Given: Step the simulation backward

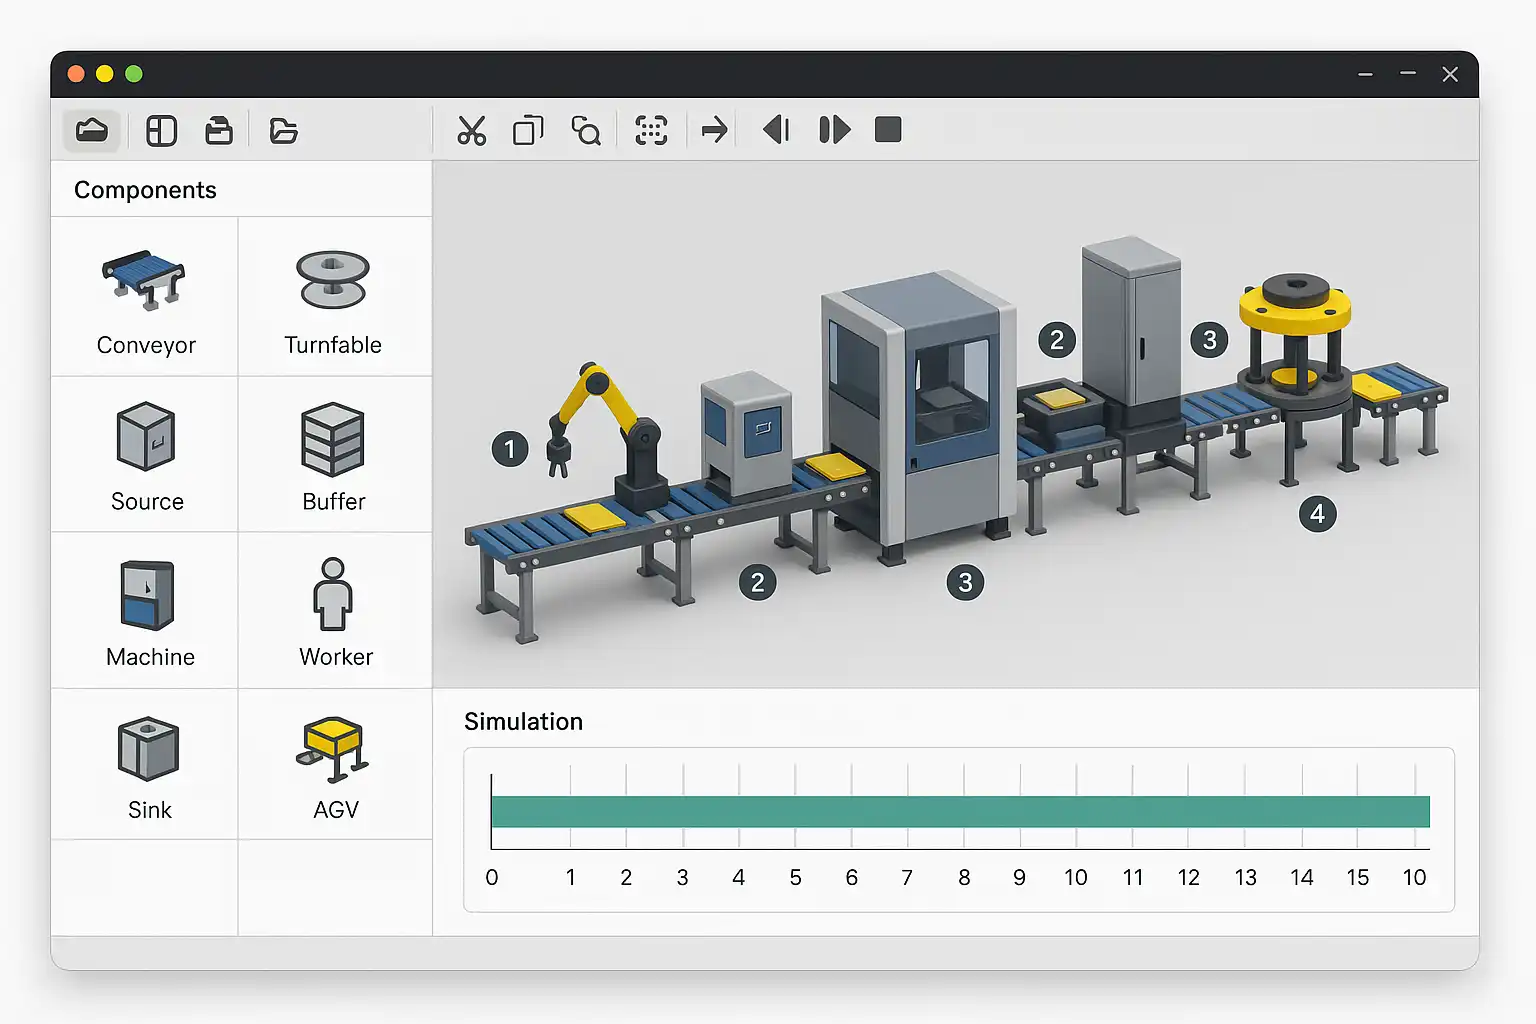Looking at the screenshot, I should tap(776, 130).
